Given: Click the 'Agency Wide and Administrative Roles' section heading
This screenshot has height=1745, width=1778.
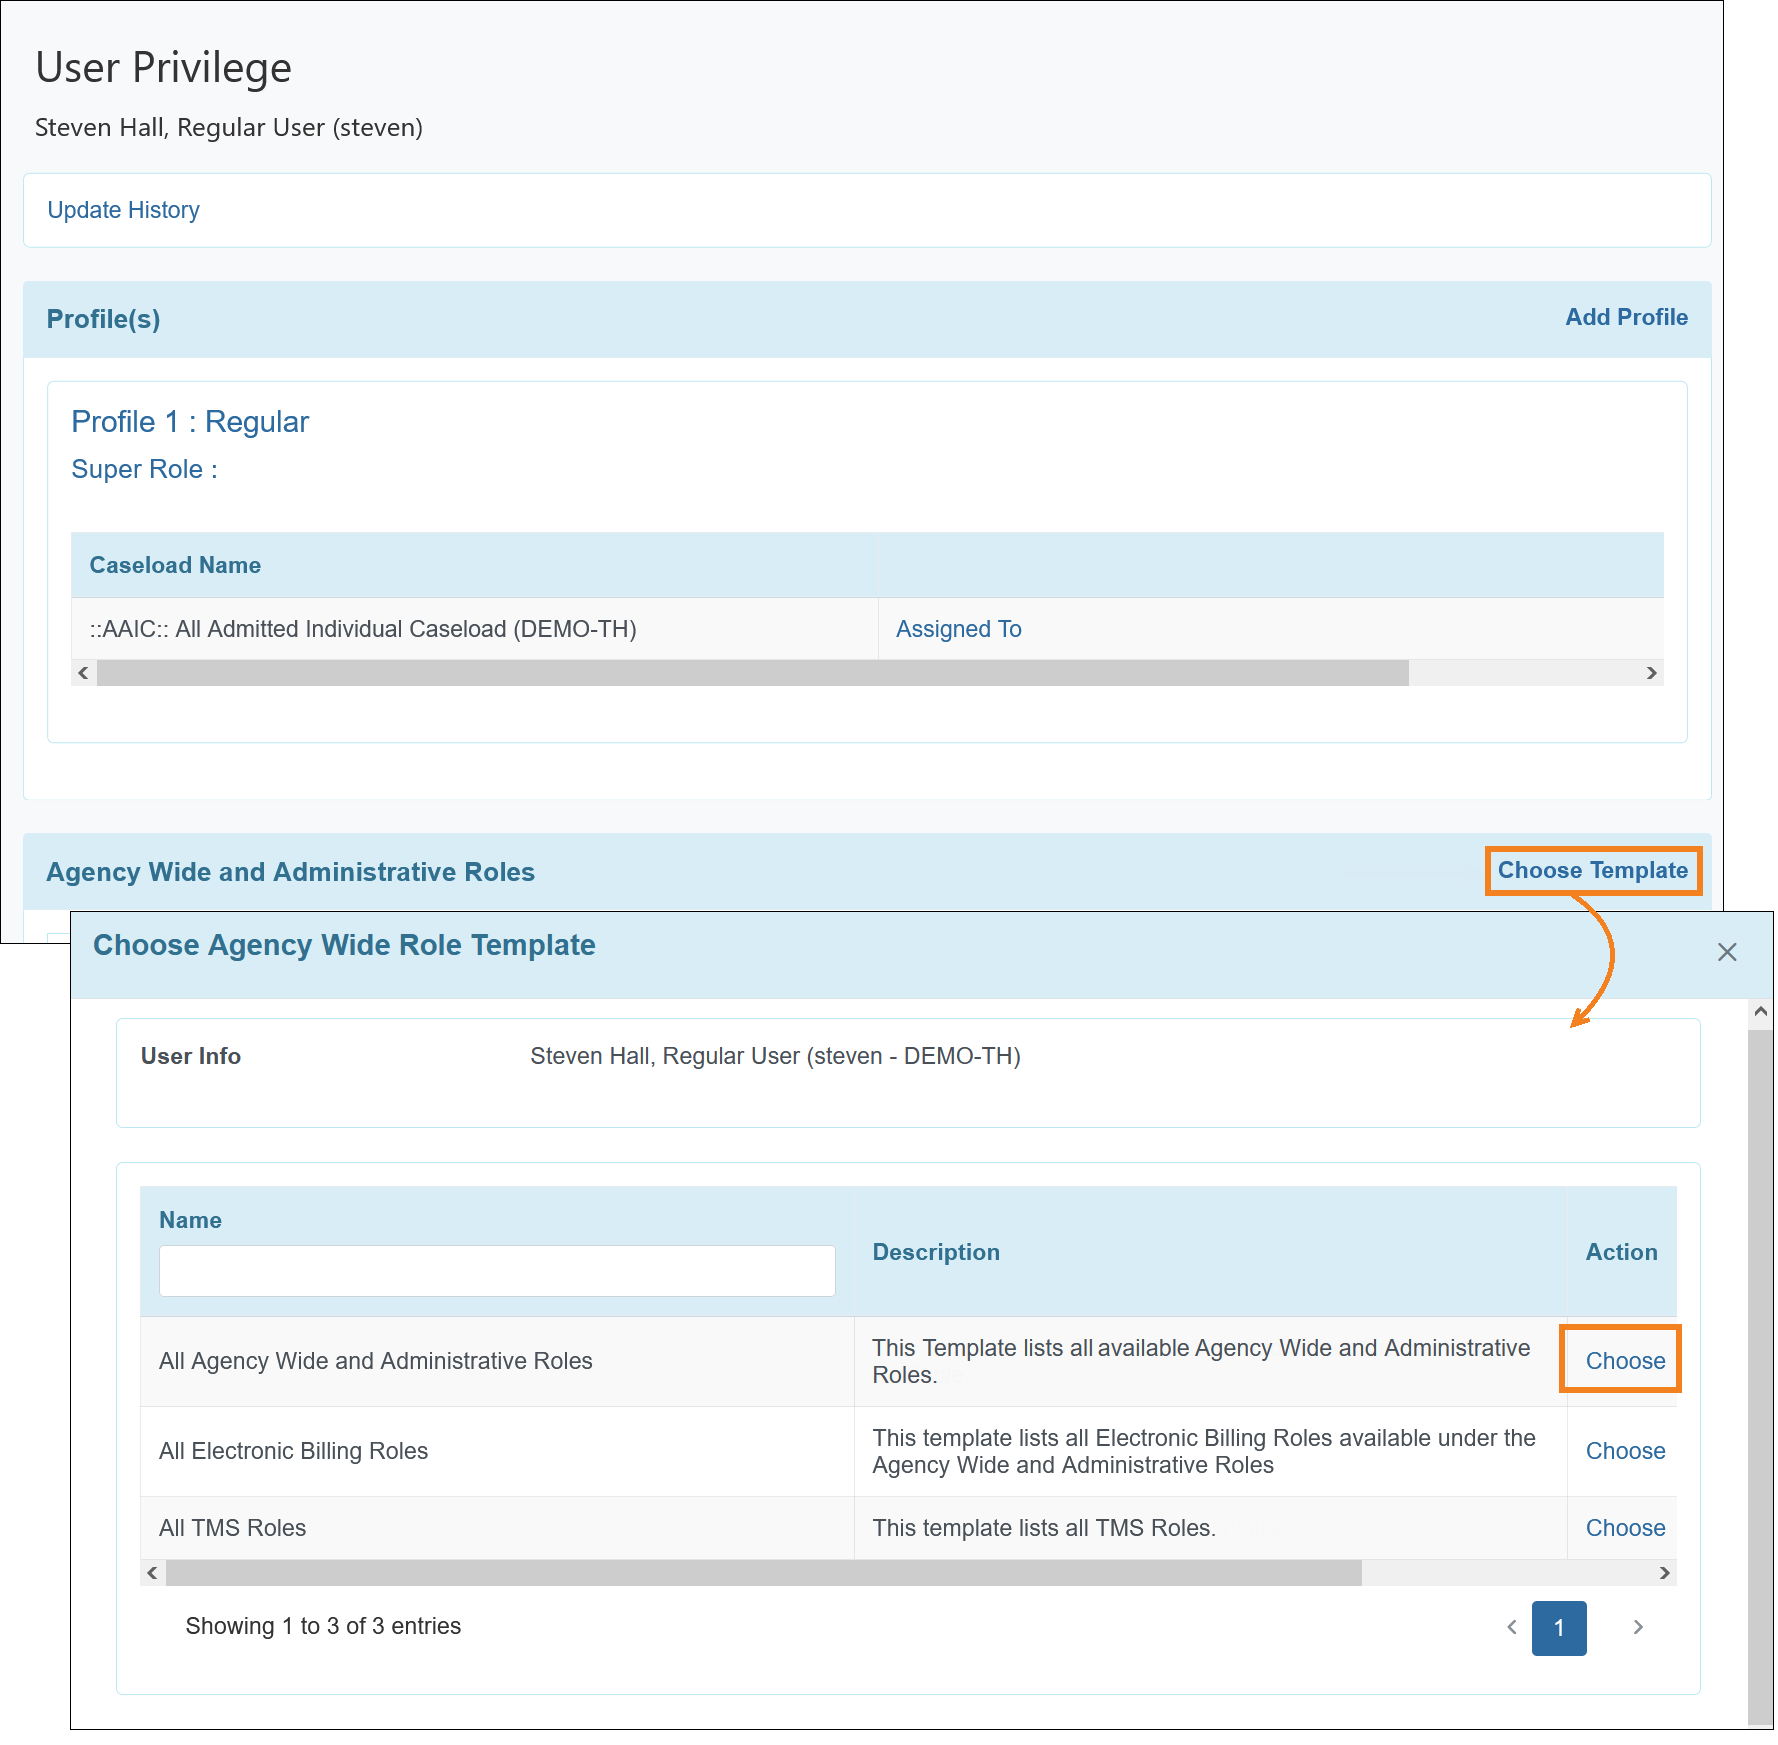Looking at the screenshot, I should 290,872.
